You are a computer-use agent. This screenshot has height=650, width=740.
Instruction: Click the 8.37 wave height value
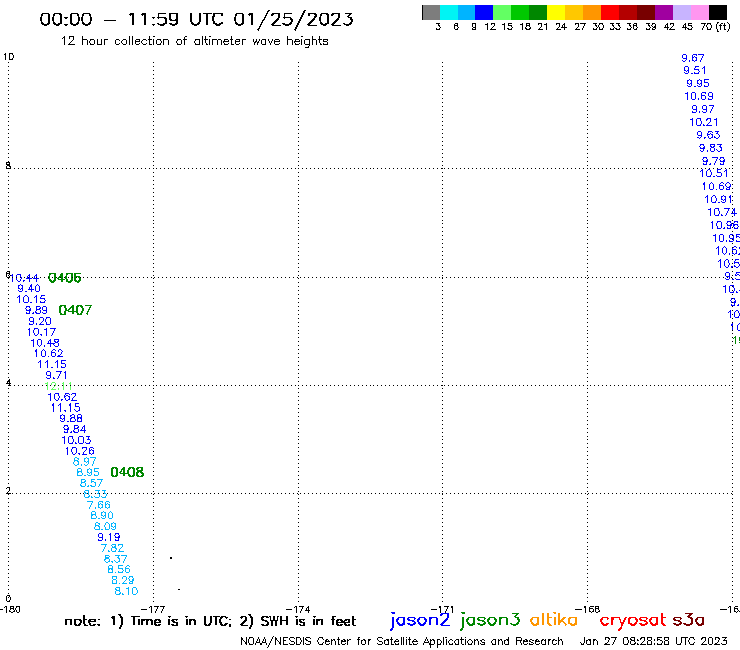point(116,559)
